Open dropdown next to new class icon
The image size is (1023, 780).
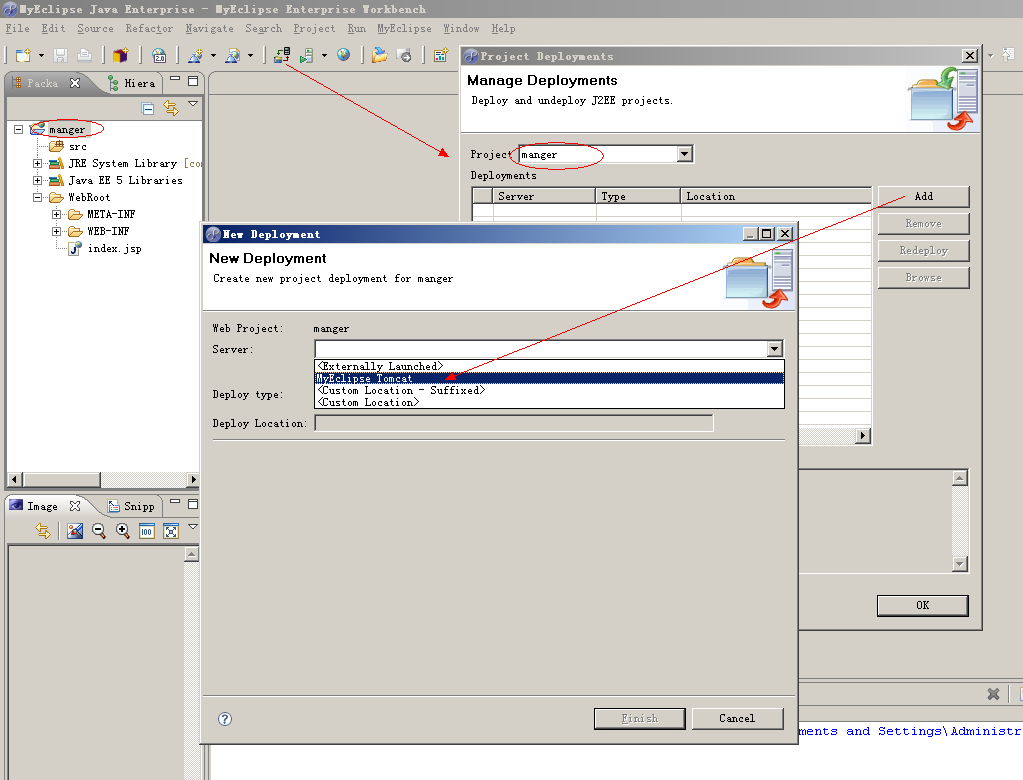(x=213, y=55)
